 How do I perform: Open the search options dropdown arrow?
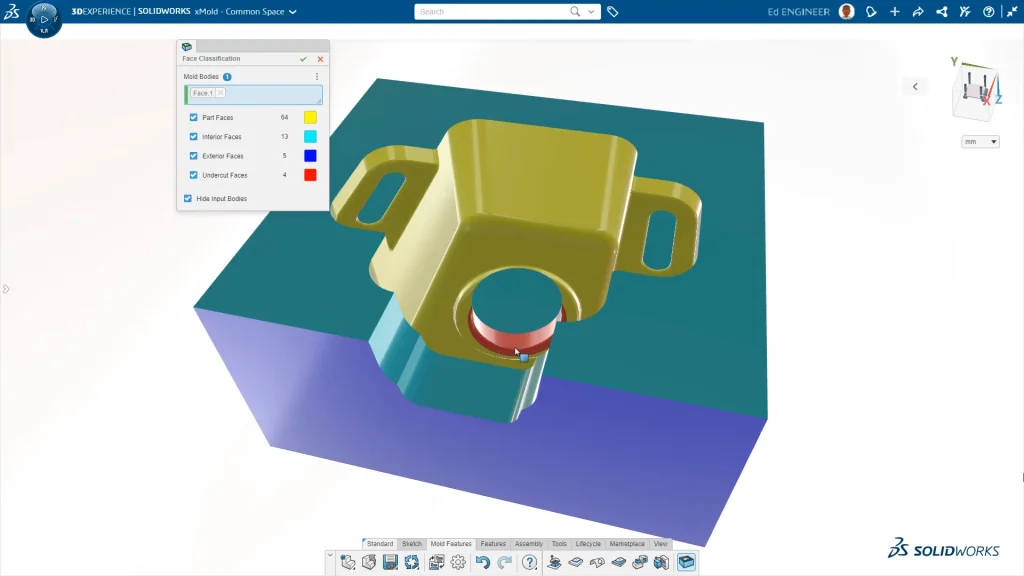[592, 12]
